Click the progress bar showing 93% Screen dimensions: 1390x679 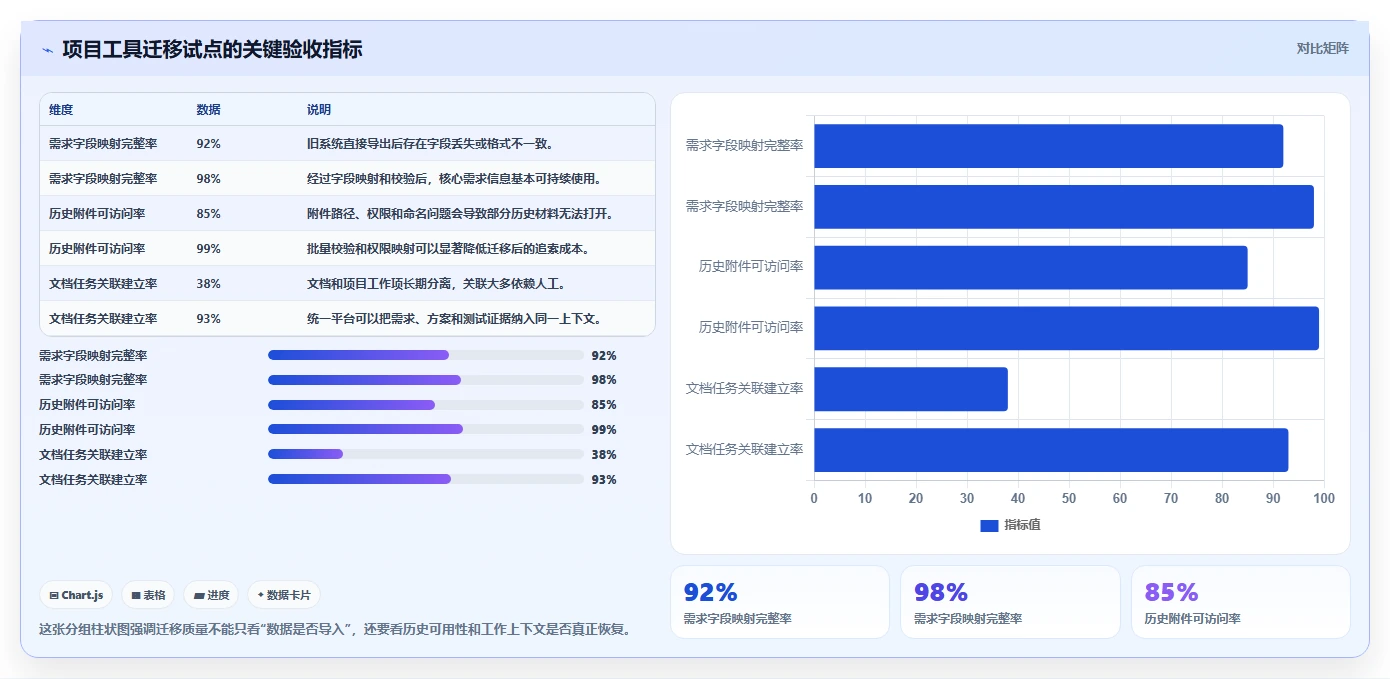click(426, 479)
